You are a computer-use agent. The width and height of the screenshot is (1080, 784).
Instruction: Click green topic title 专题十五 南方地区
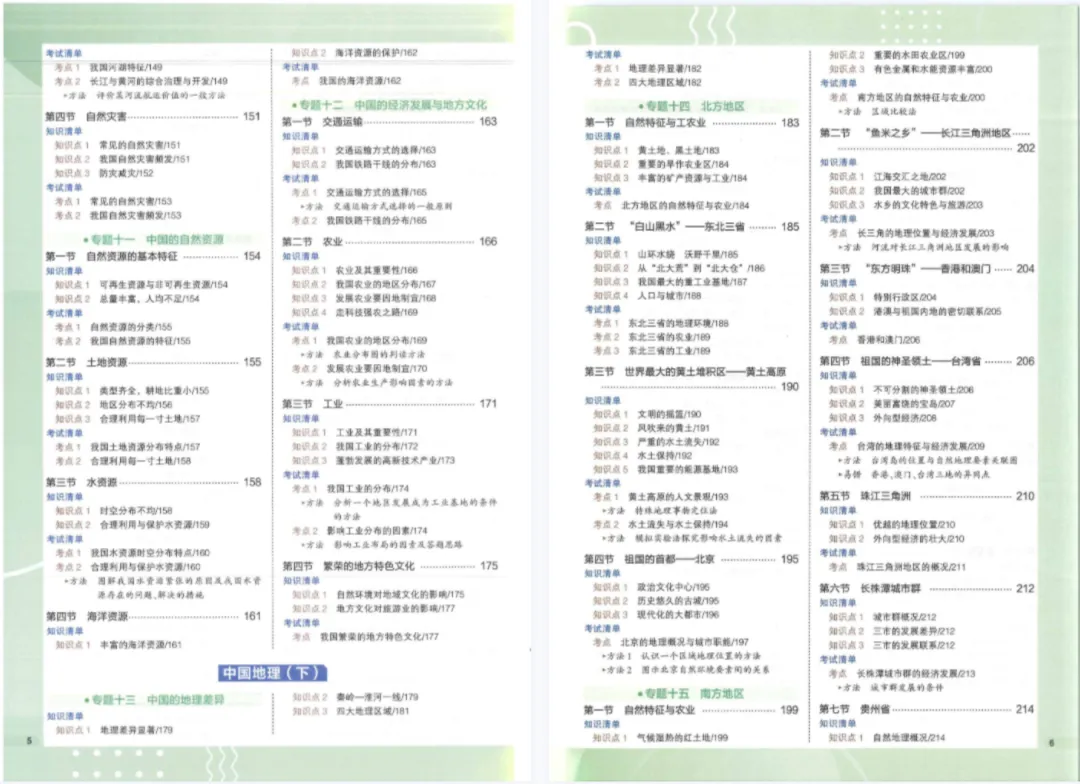pos(692,693)
